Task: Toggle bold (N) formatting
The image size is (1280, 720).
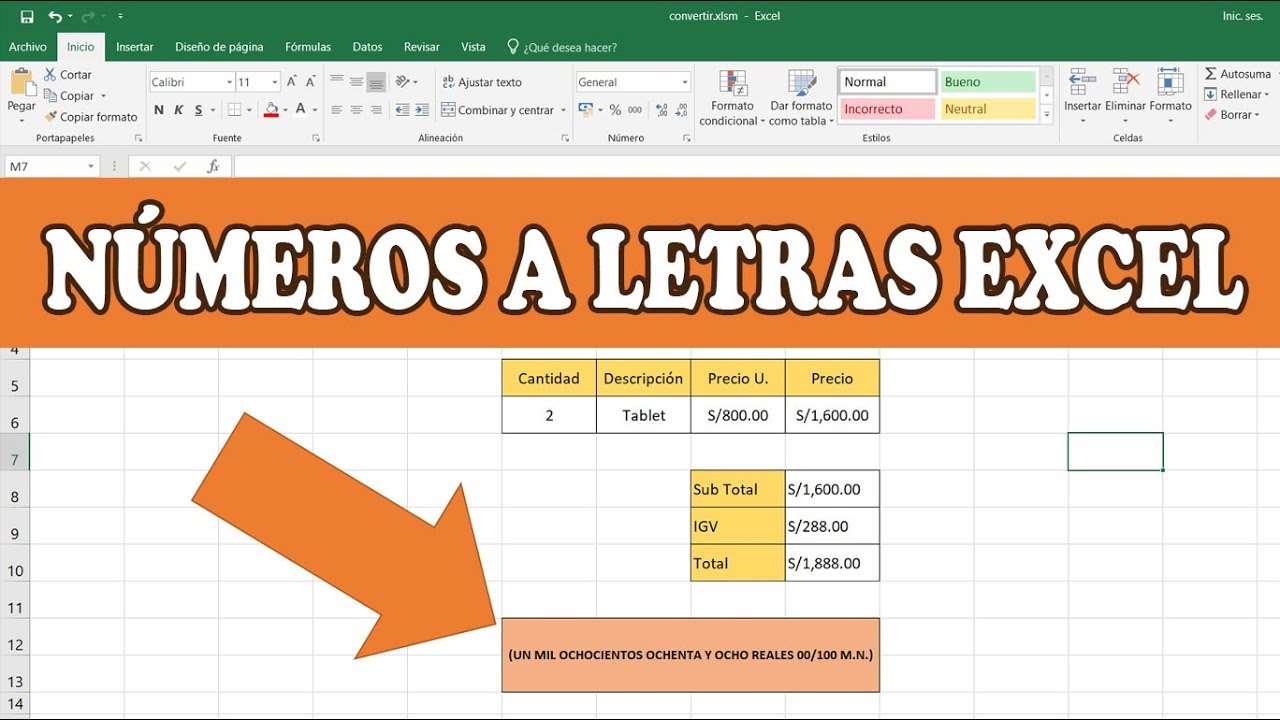Action: (x=159, y=110)
